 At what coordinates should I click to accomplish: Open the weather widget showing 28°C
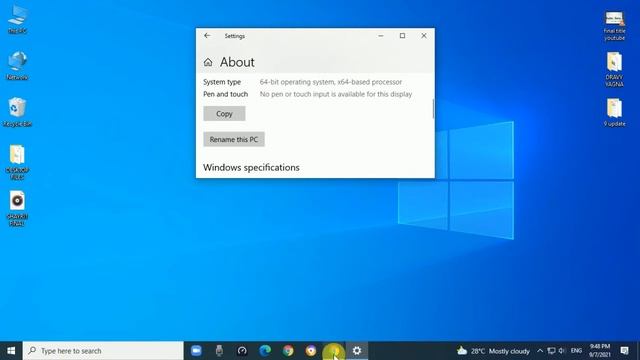coord(493,351)
